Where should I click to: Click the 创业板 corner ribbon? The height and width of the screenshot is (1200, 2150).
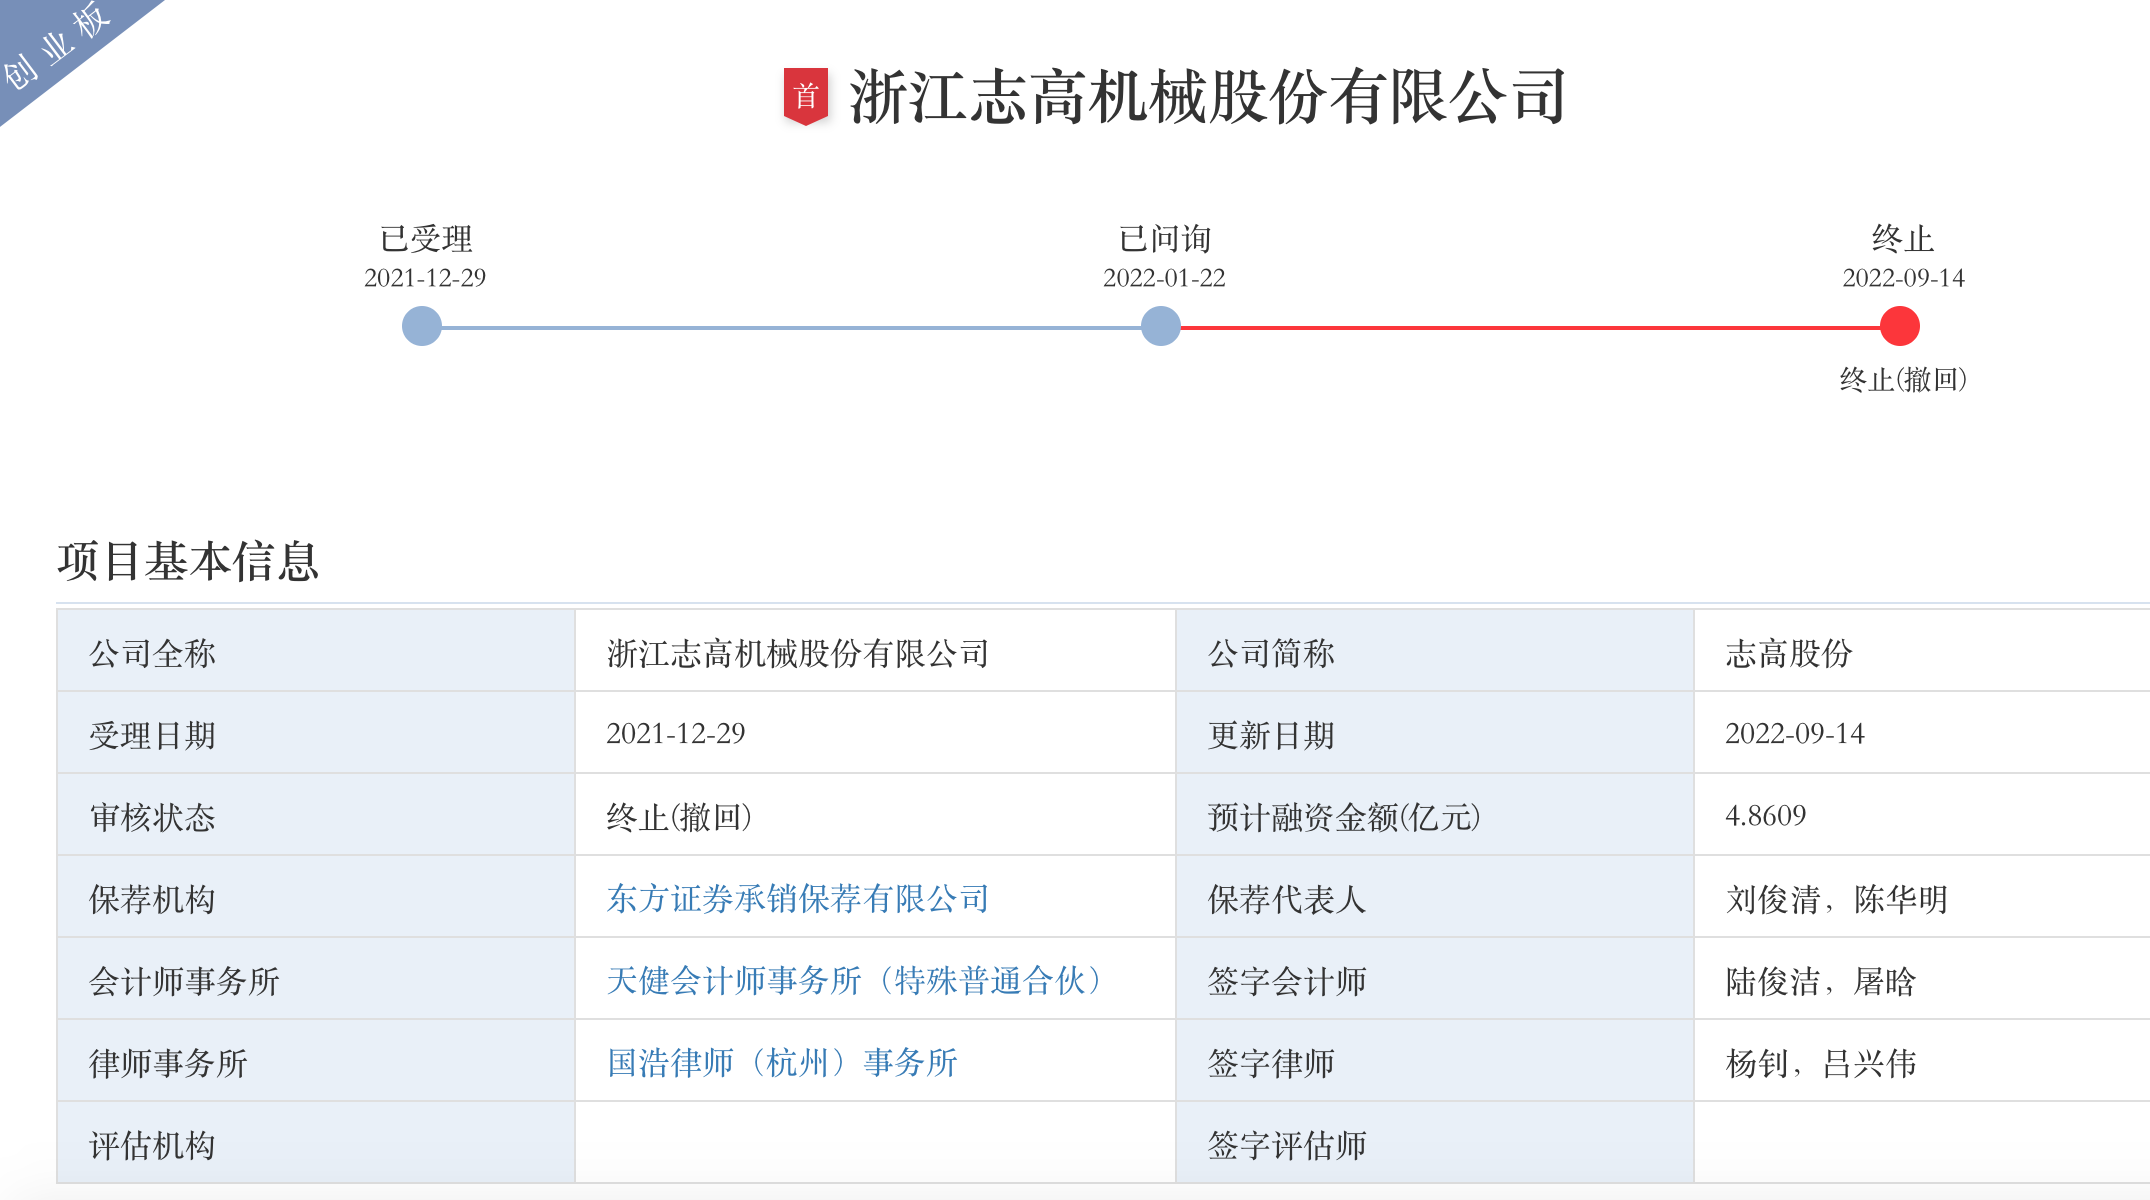click(55, 48)
